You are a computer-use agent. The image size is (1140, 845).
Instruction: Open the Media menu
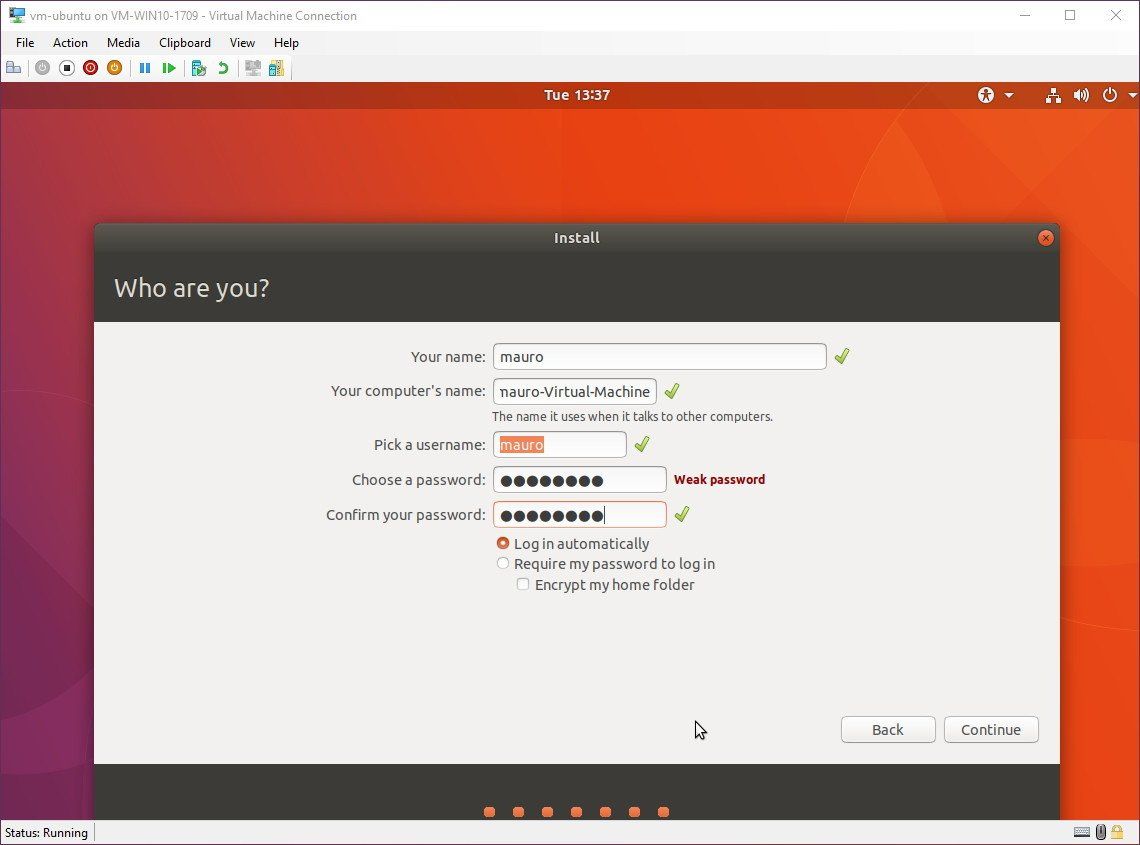(x=123, y=43)
